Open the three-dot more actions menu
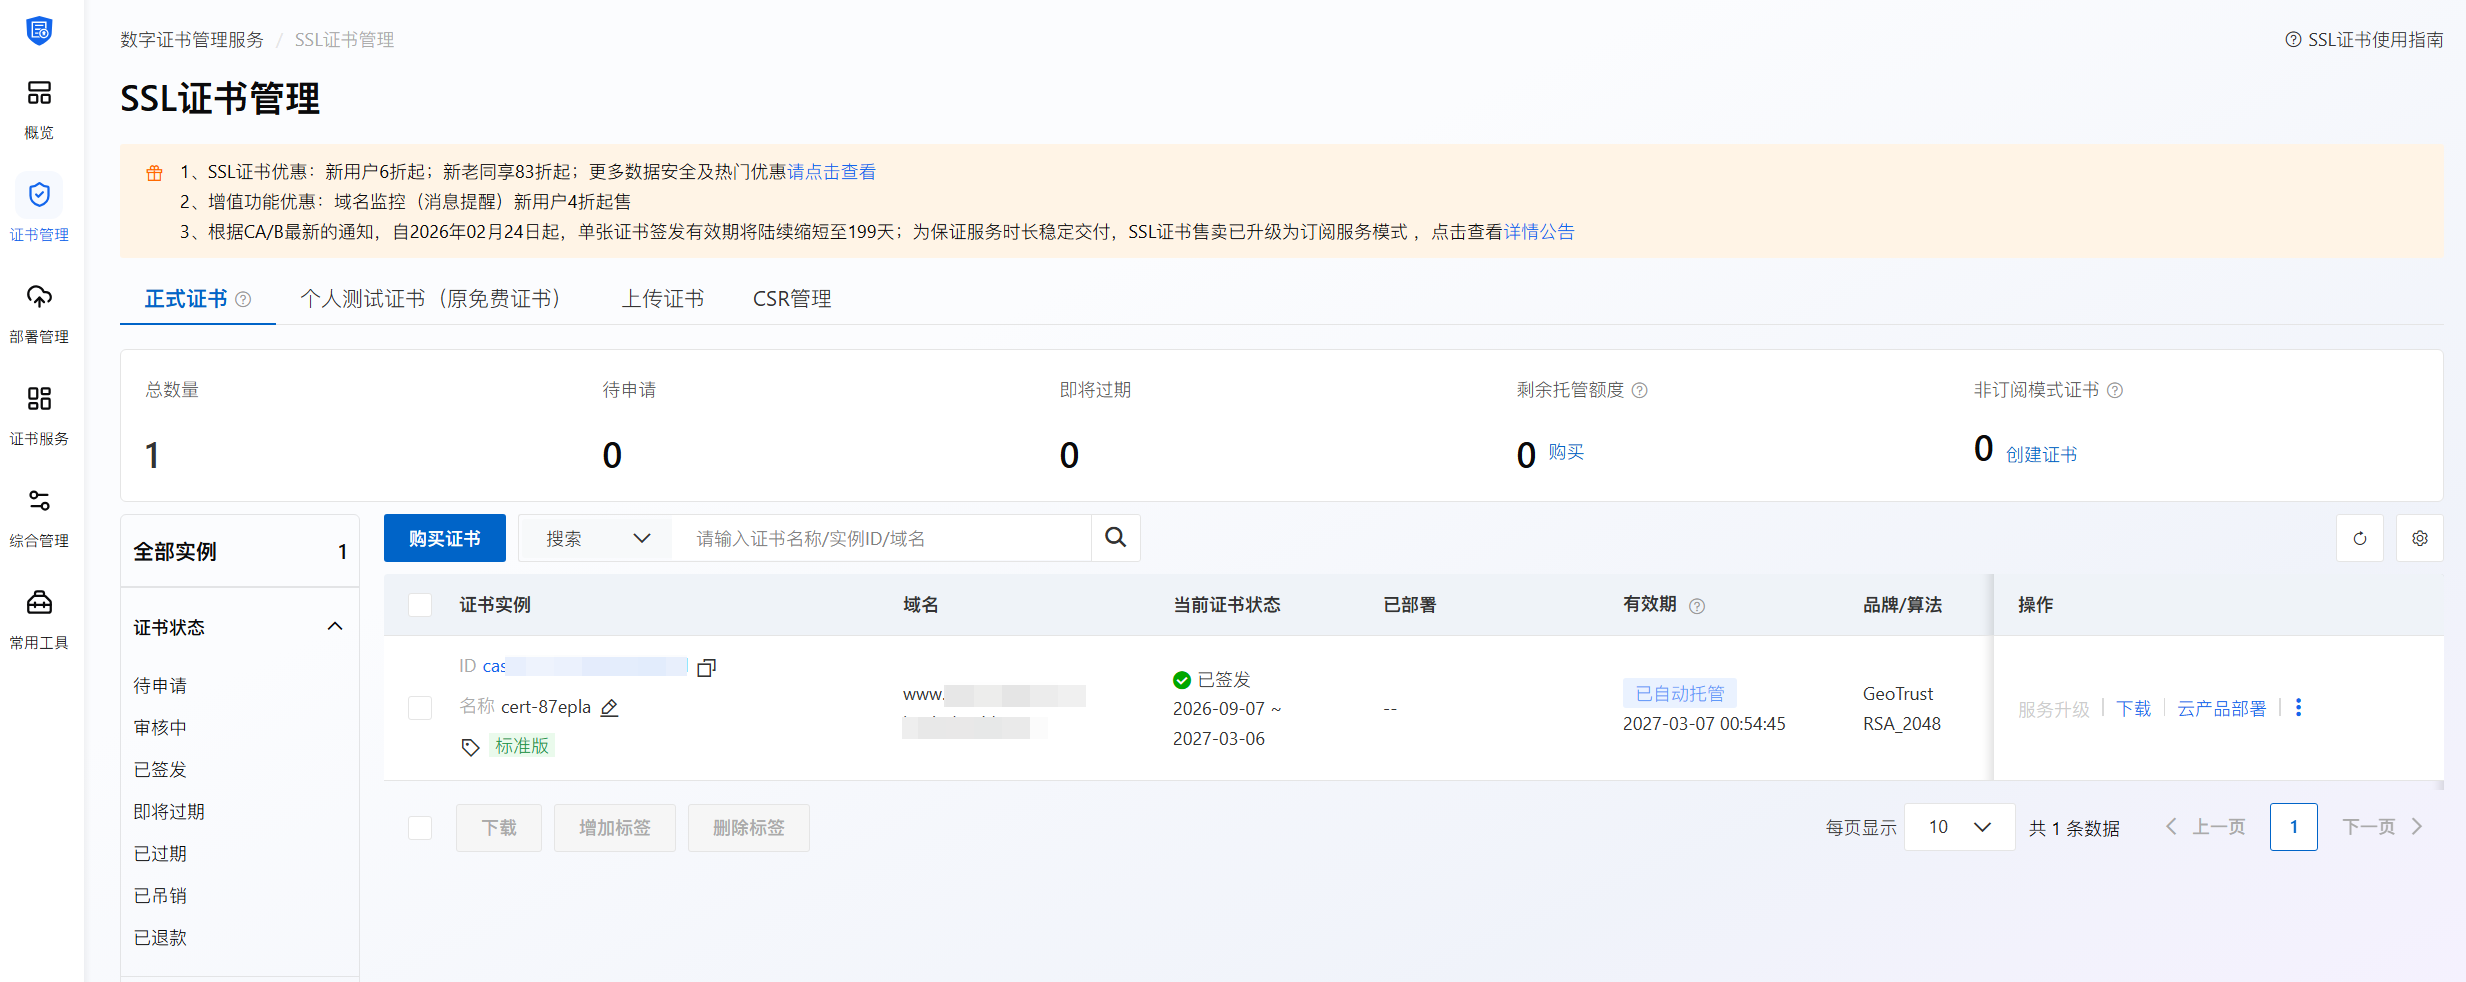2466x982 pixels. [x=2299, y=707]
